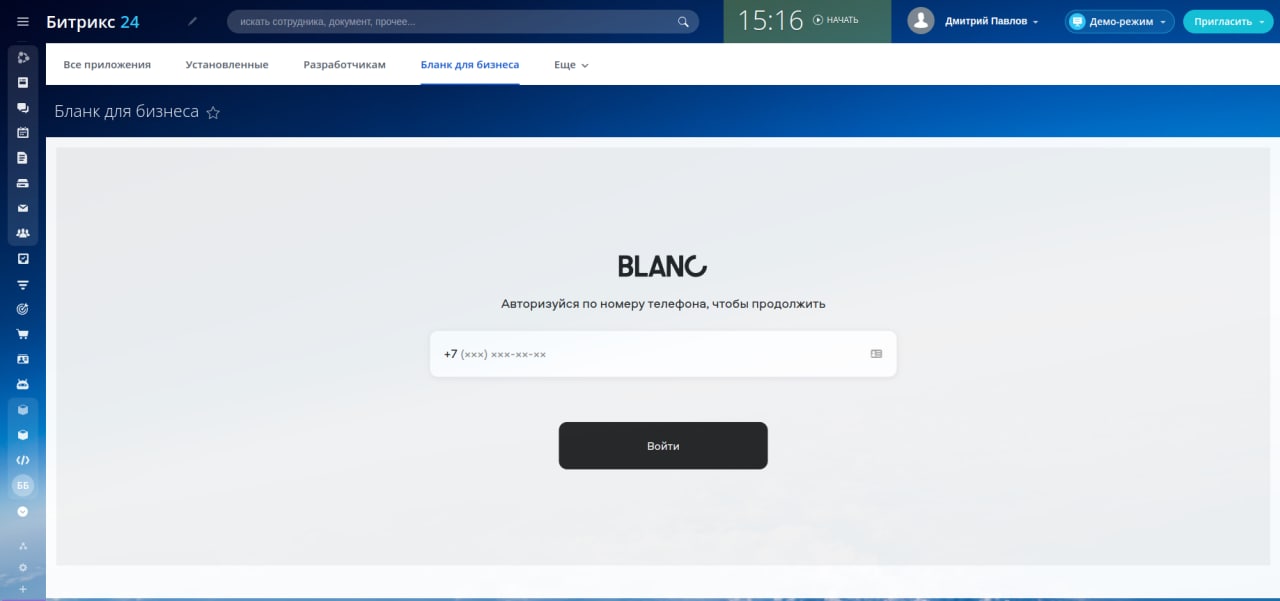The width and height of the screenshot is (1280, 601).
Task: Open the hamburger main menu
Action: [x=23, y=21]
